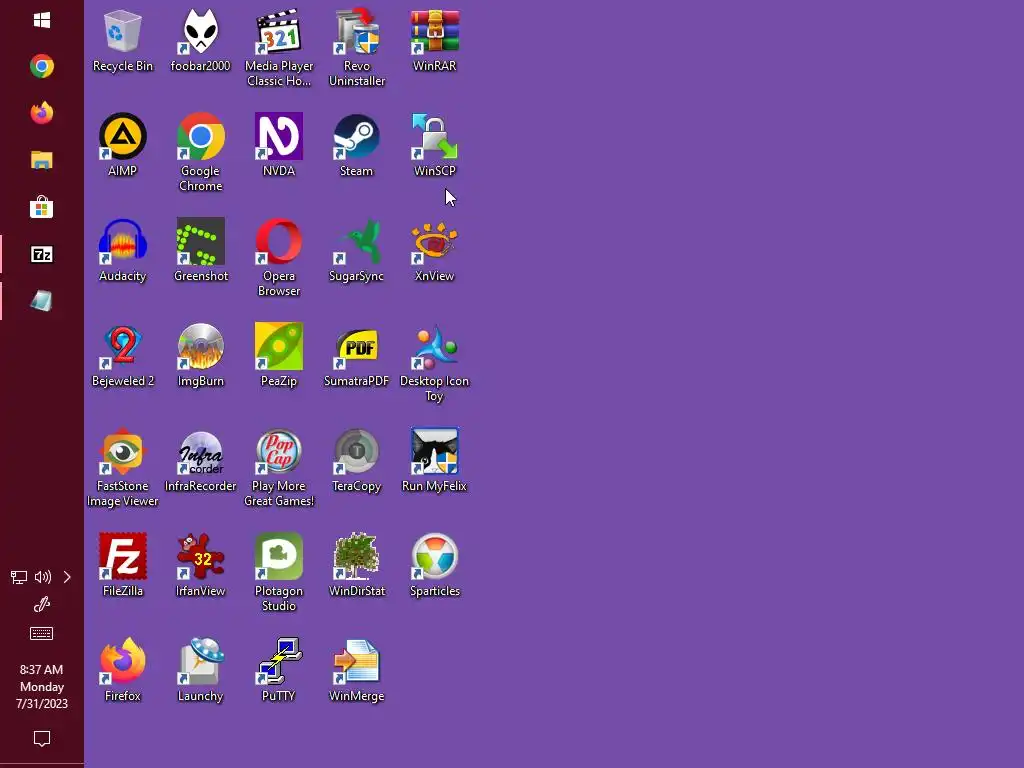This screenshot has width=1024, height=768.
Task: Click the AIMP desktop shortcut
Action: click(x=122, y=145)
